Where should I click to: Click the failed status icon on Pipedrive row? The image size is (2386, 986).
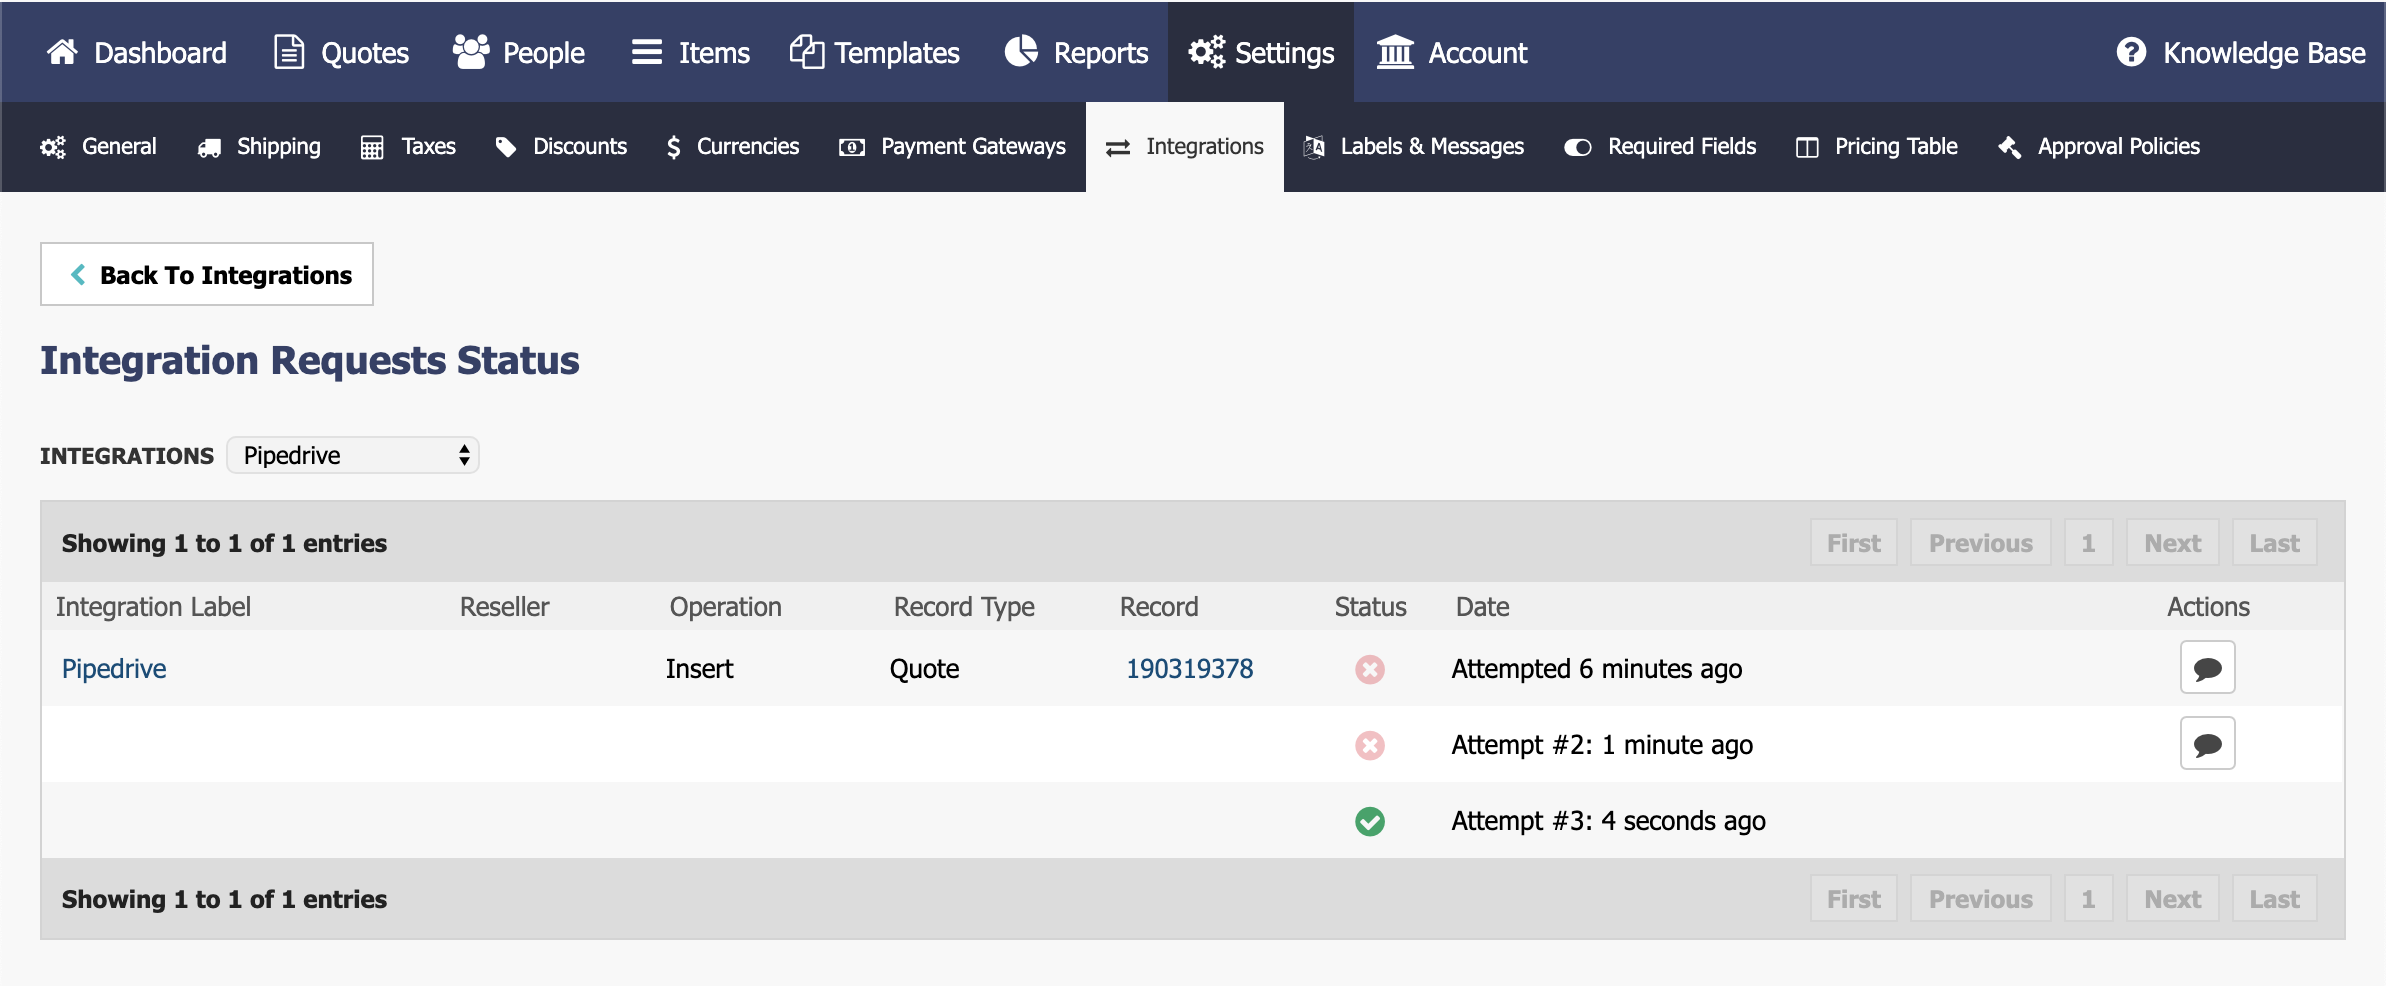(x=1370, y=669)
